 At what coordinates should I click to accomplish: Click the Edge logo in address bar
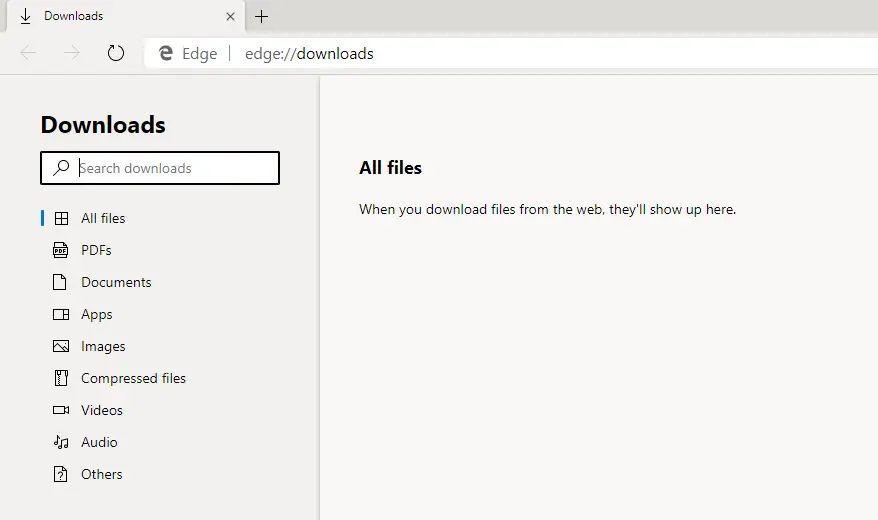pyautogui.click(x=166, y=53)
